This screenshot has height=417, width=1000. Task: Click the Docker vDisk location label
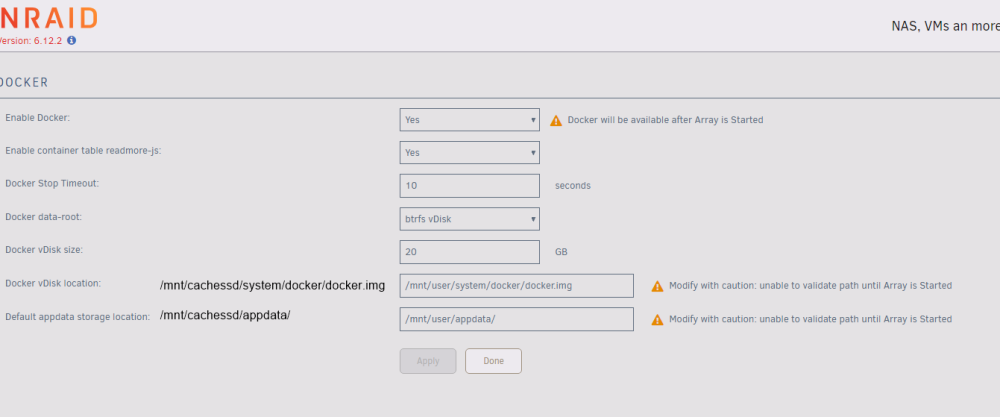pyautogui.click(x=53, y=283)
